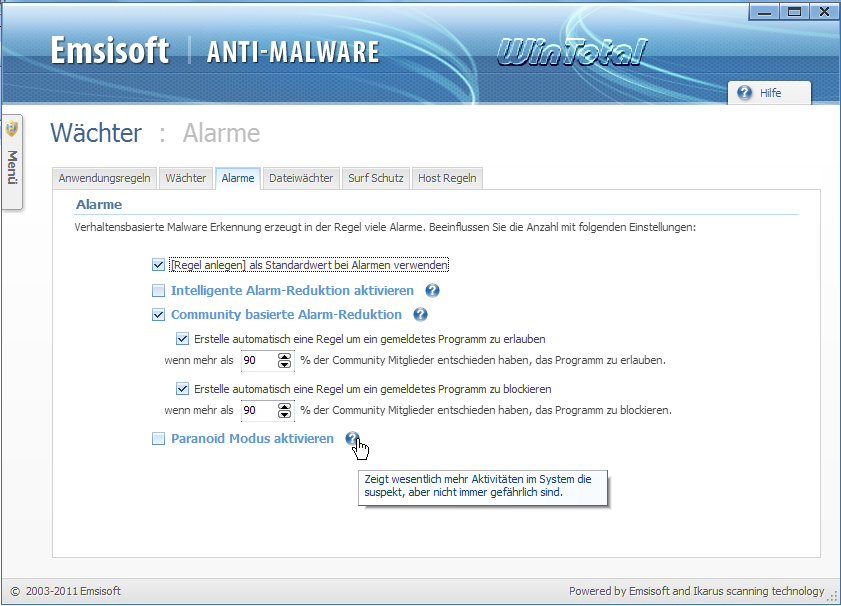The width and height of the screenshot is (841, 606).
Task: Click the resize grip in status bar
Action: coord(833,596)
